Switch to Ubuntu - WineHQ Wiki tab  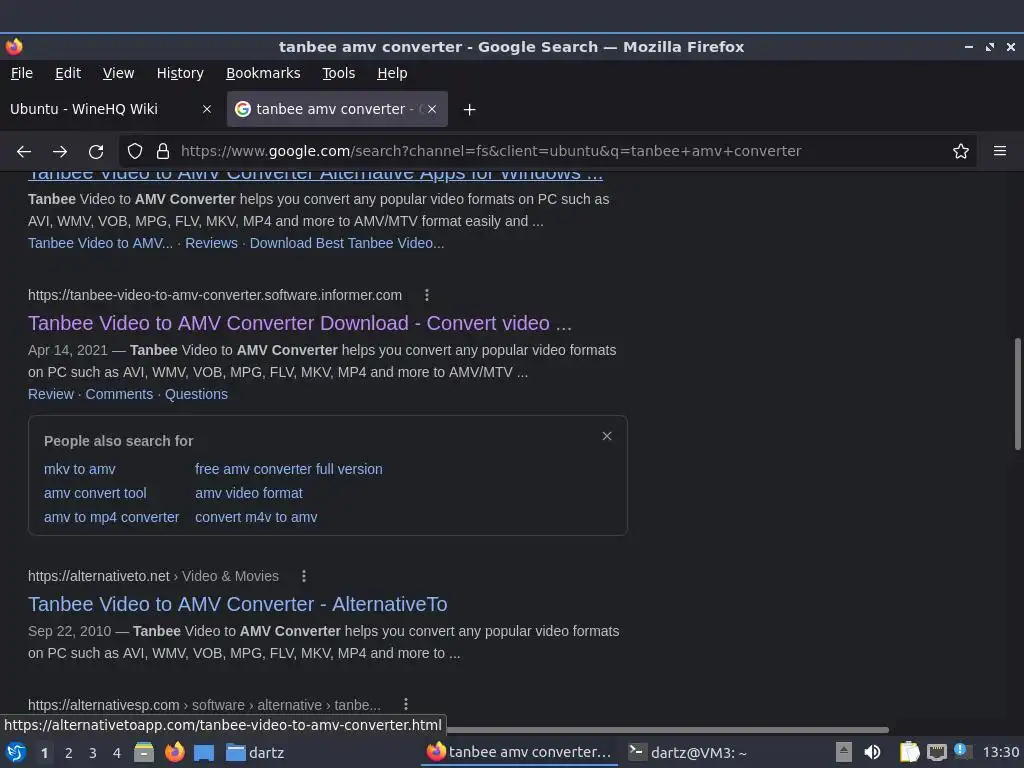(110, 109)
